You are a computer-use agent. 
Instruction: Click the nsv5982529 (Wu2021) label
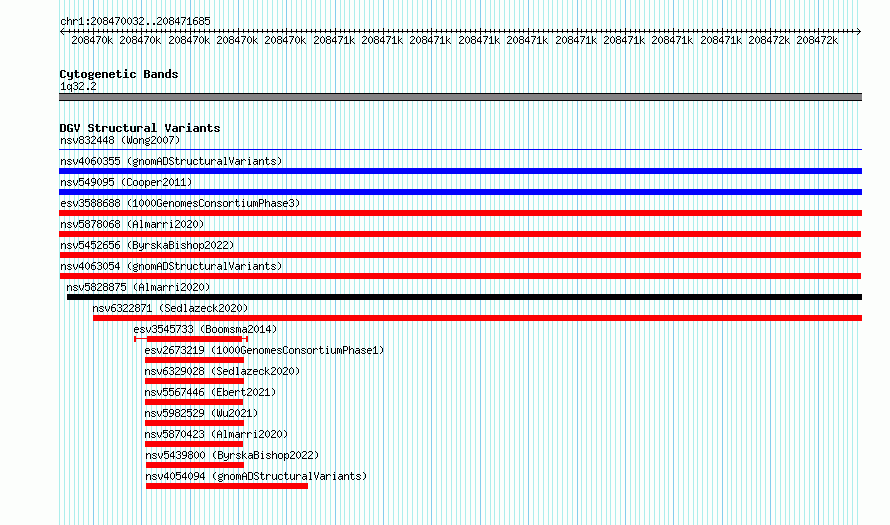coord(201,413)
